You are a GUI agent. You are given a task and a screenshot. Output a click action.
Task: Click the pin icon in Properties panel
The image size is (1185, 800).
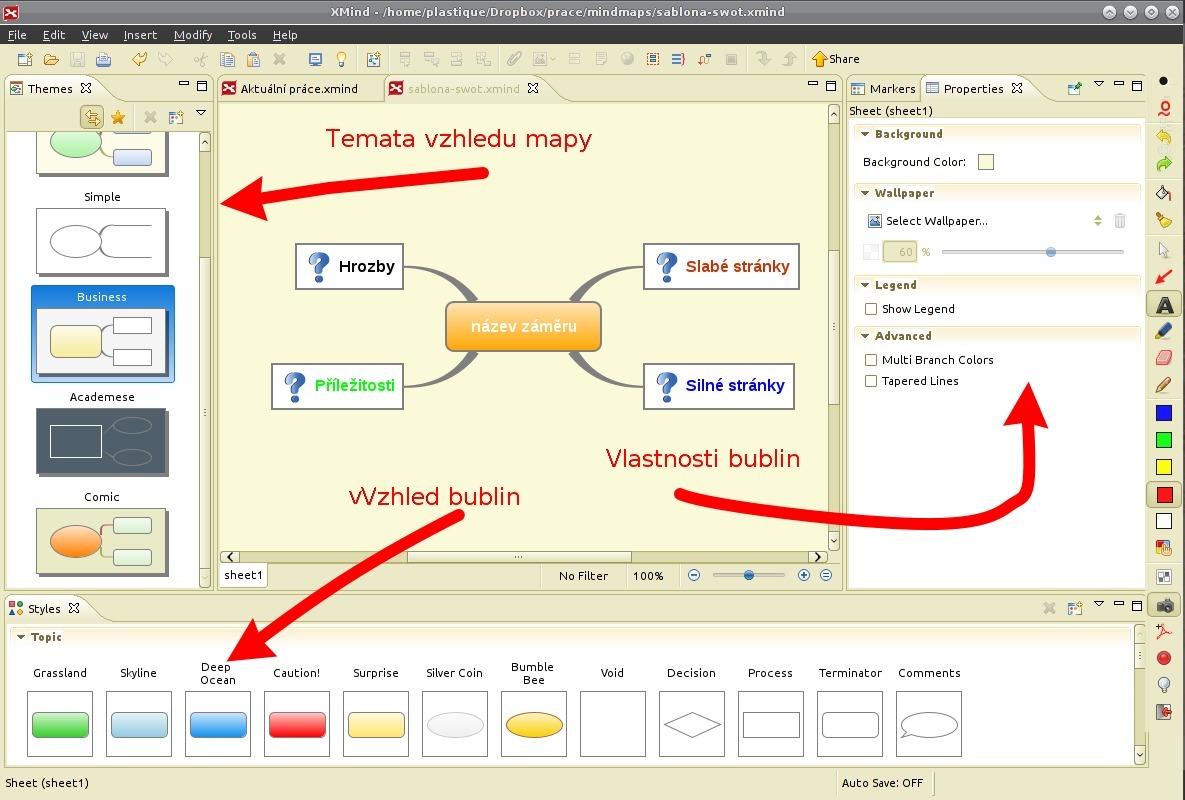[x=1075, y=88]
